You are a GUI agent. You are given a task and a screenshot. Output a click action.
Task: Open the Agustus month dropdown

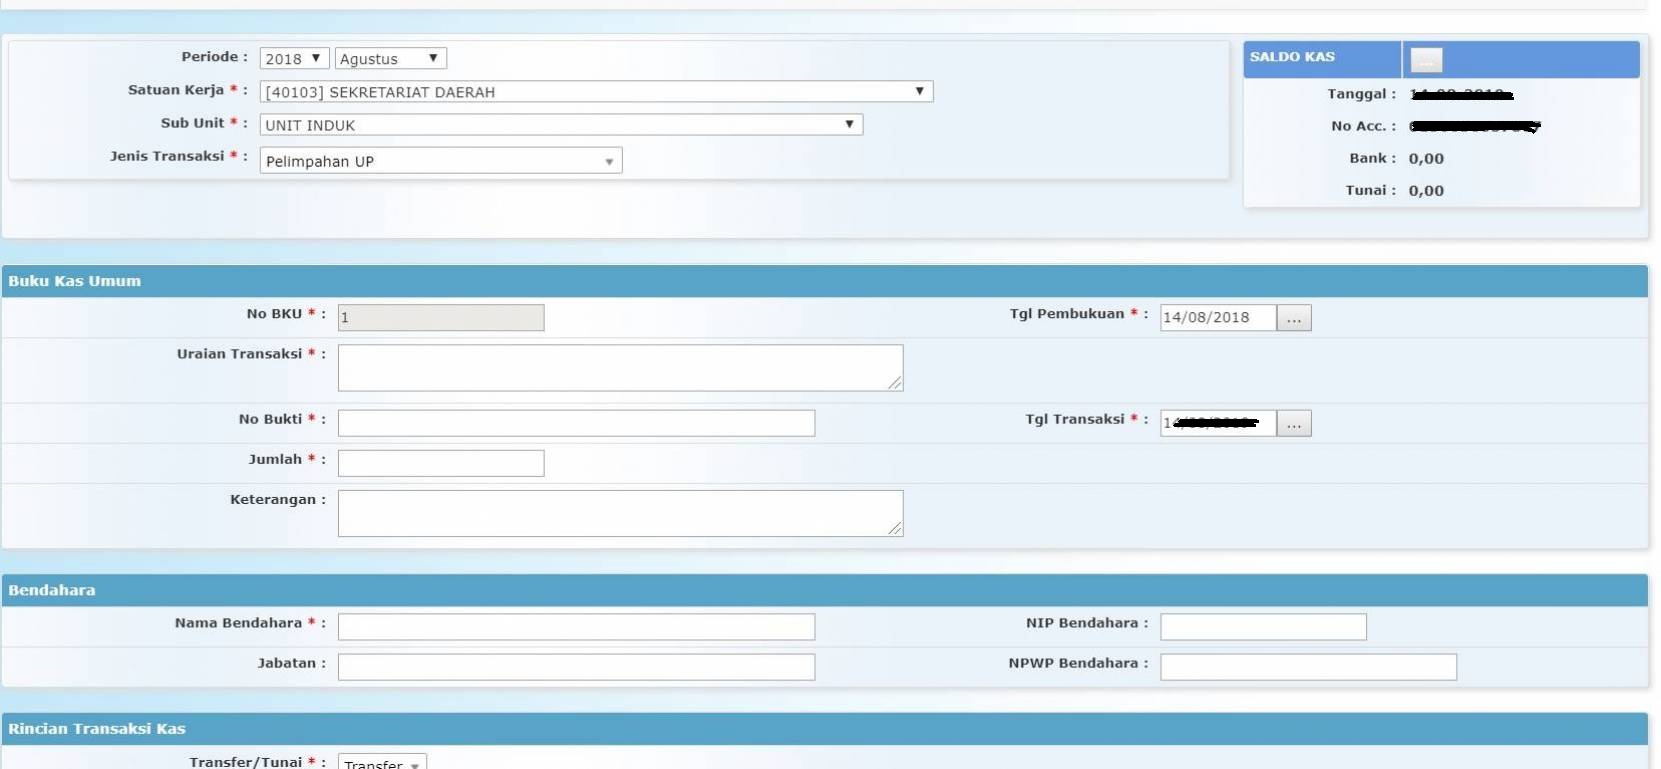tap(390, 59)
